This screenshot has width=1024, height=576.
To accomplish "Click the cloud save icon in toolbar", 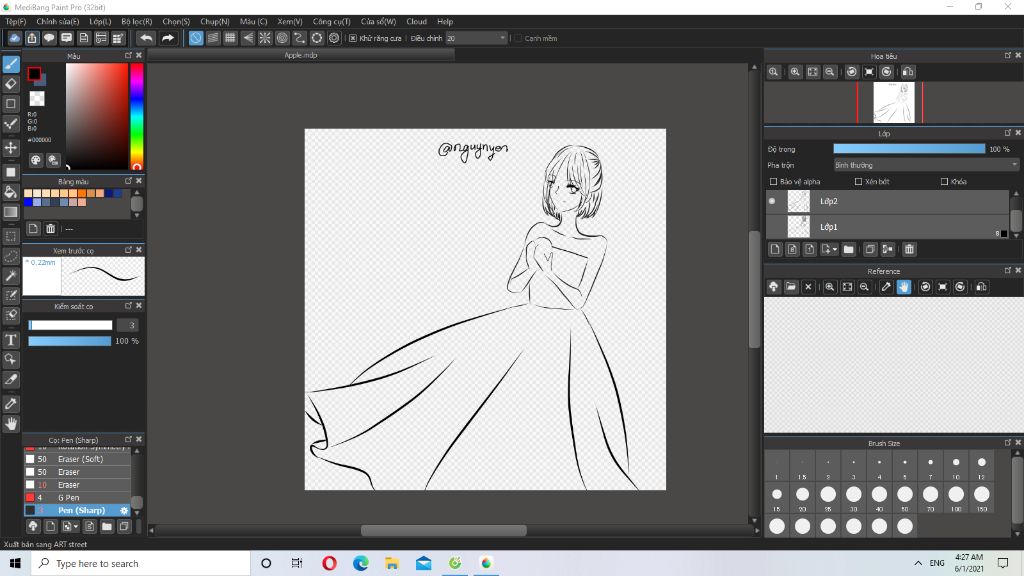I will (x=14, y=39).
